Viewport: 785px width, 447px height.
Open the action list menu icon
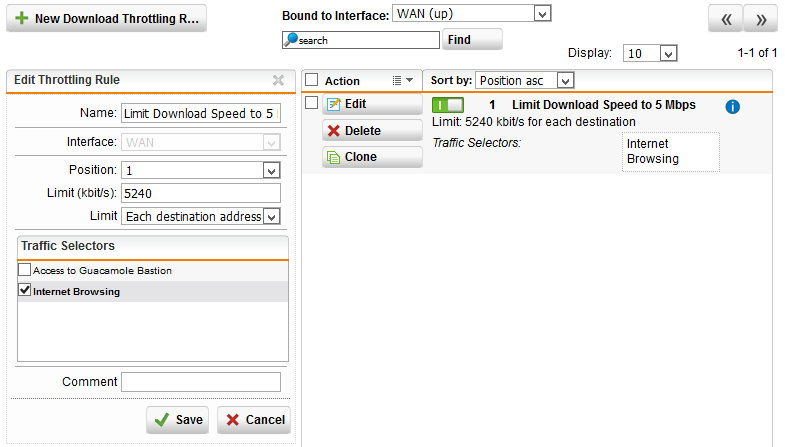click(403, 80)
